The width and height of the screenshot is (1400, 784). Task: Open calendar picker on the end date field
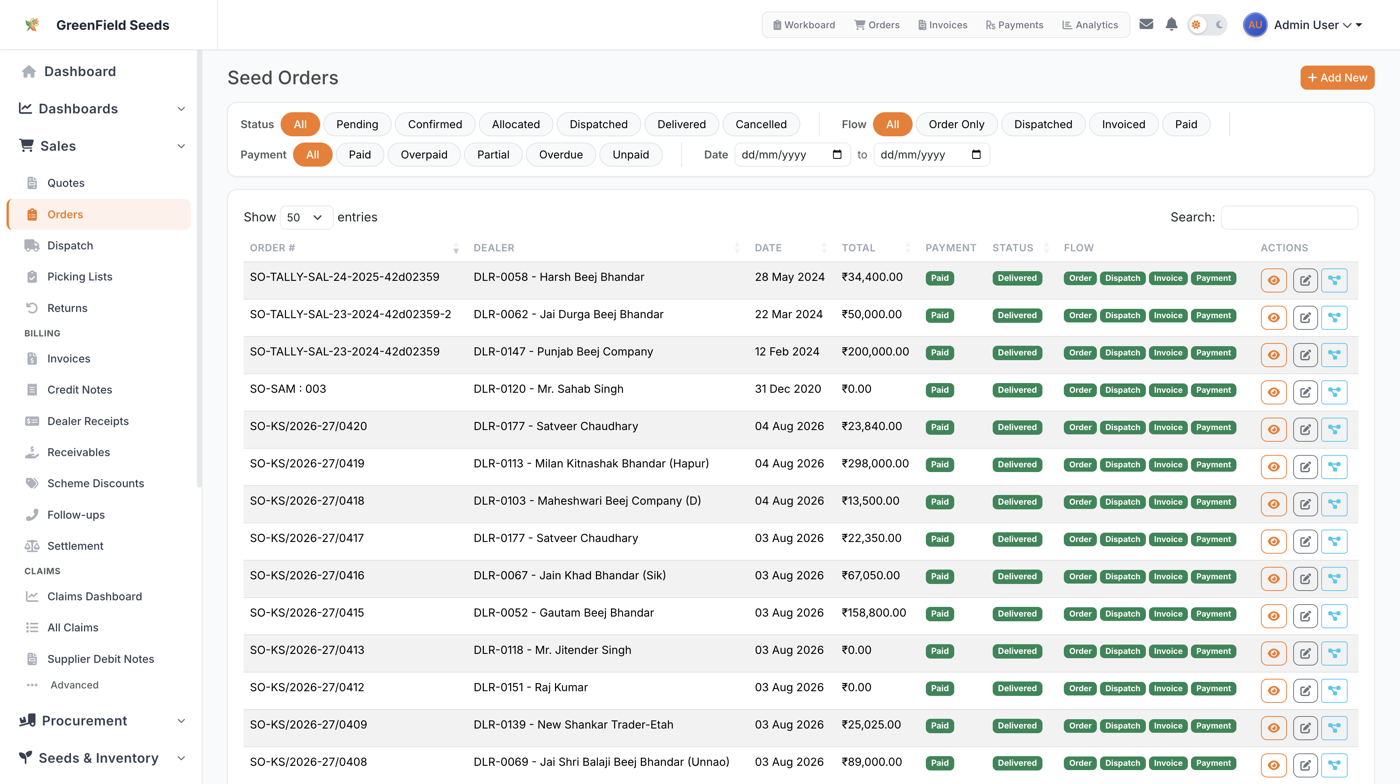pos(976,155)
